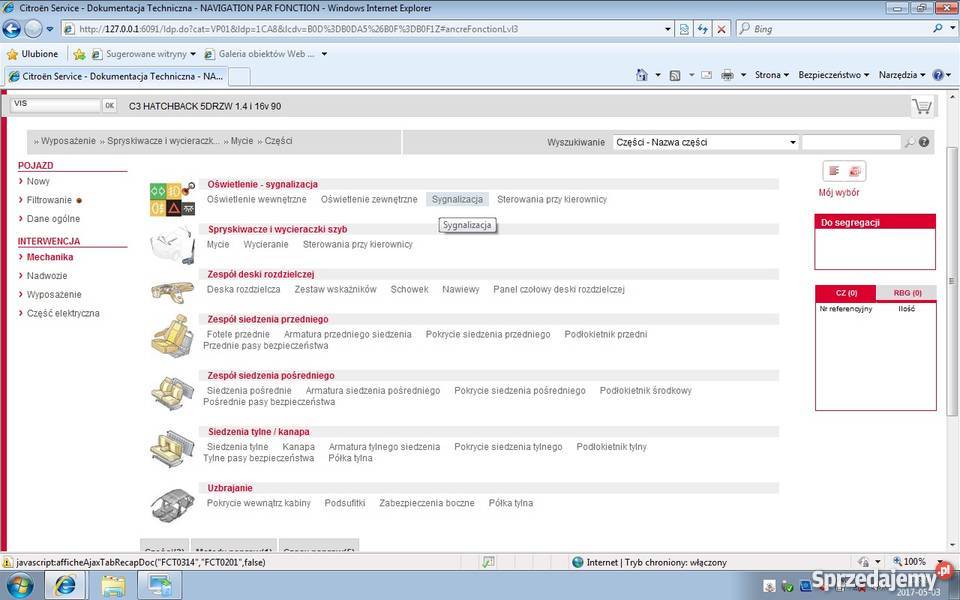Open Nadwozie in the Interwencja sidebar
The width and height of the screenshot is (960, 600).
pyautogui.click(x=47, y=275)
